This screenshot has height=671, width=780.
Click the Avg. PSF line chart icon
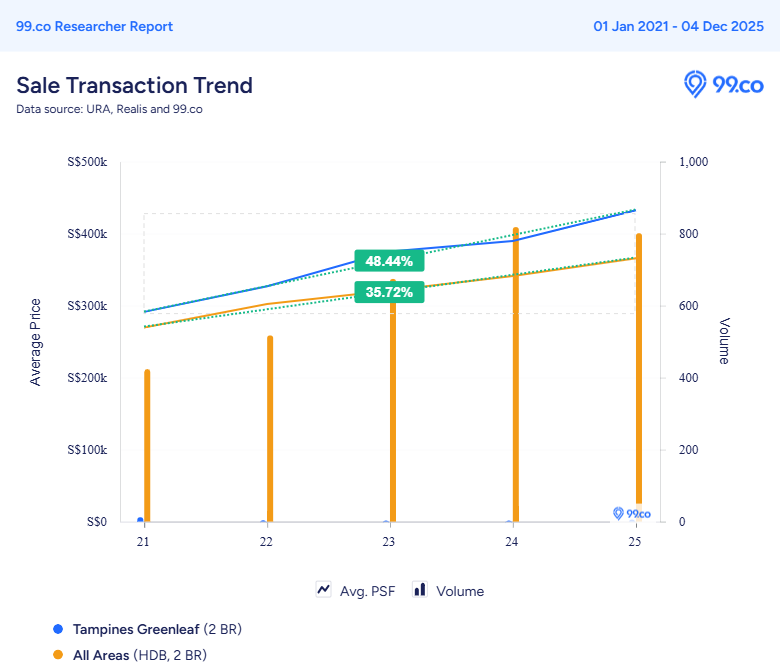click(324, 590)
